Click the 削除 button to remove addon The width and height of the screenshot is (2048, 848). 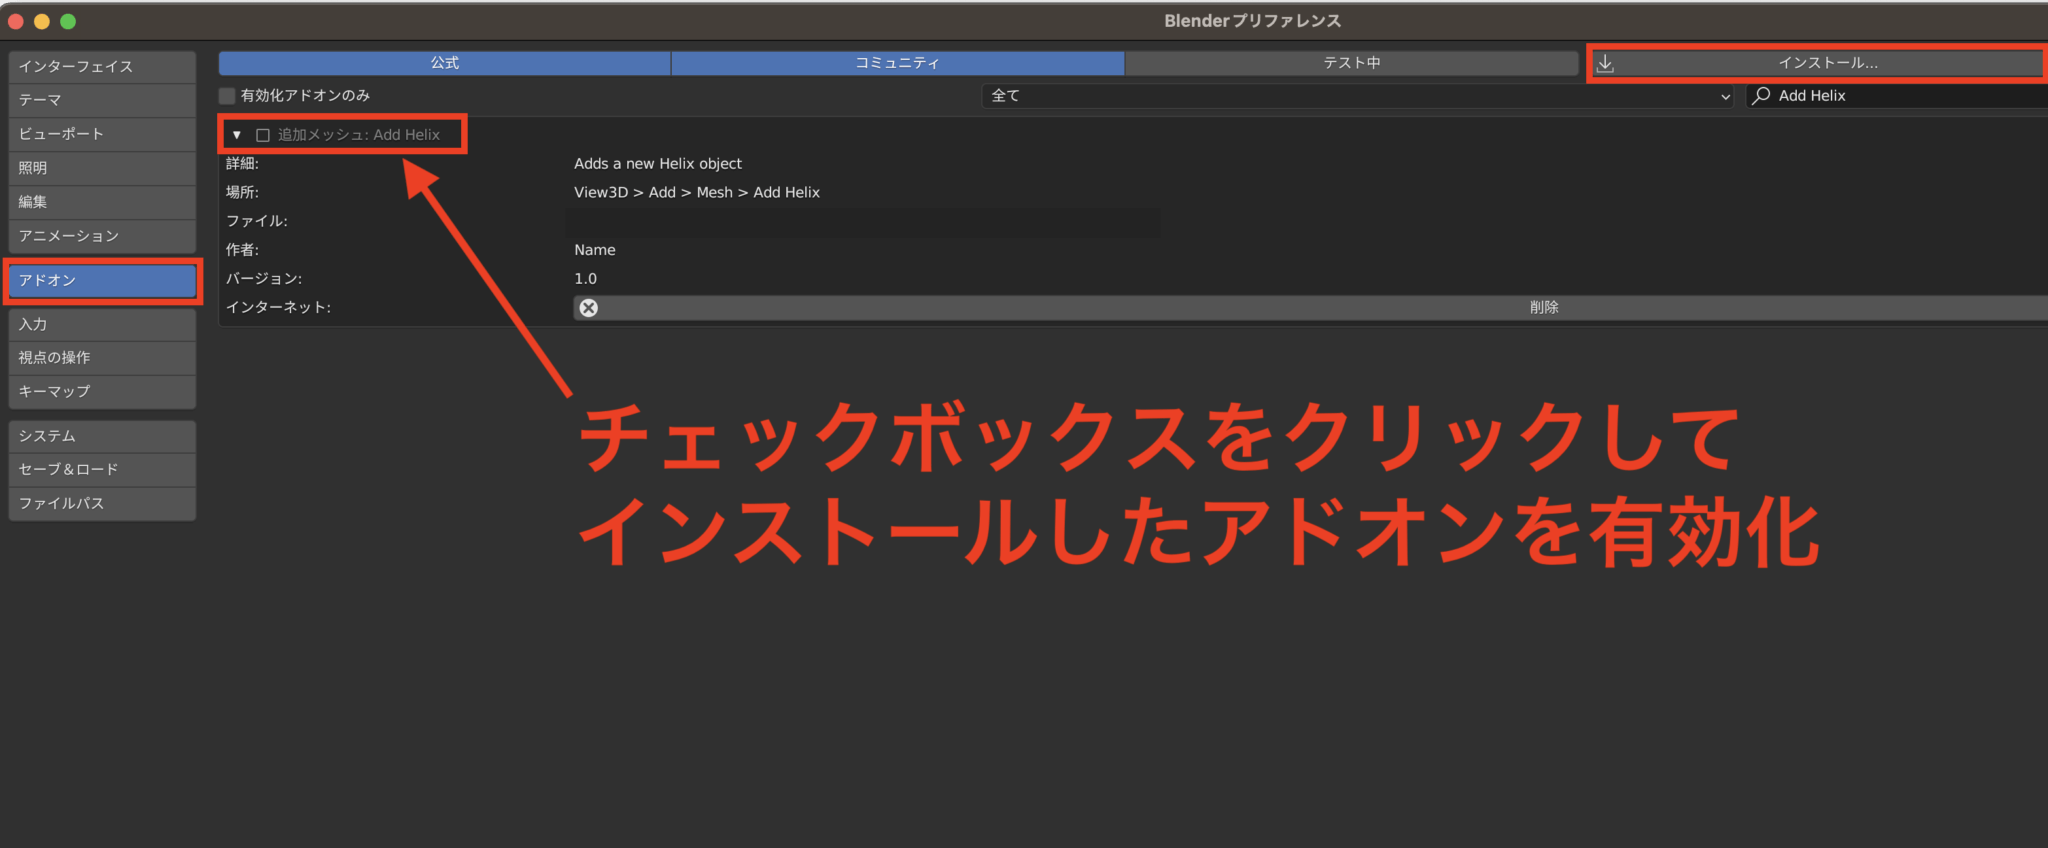pyautogui.click(x=1310, y=308)
